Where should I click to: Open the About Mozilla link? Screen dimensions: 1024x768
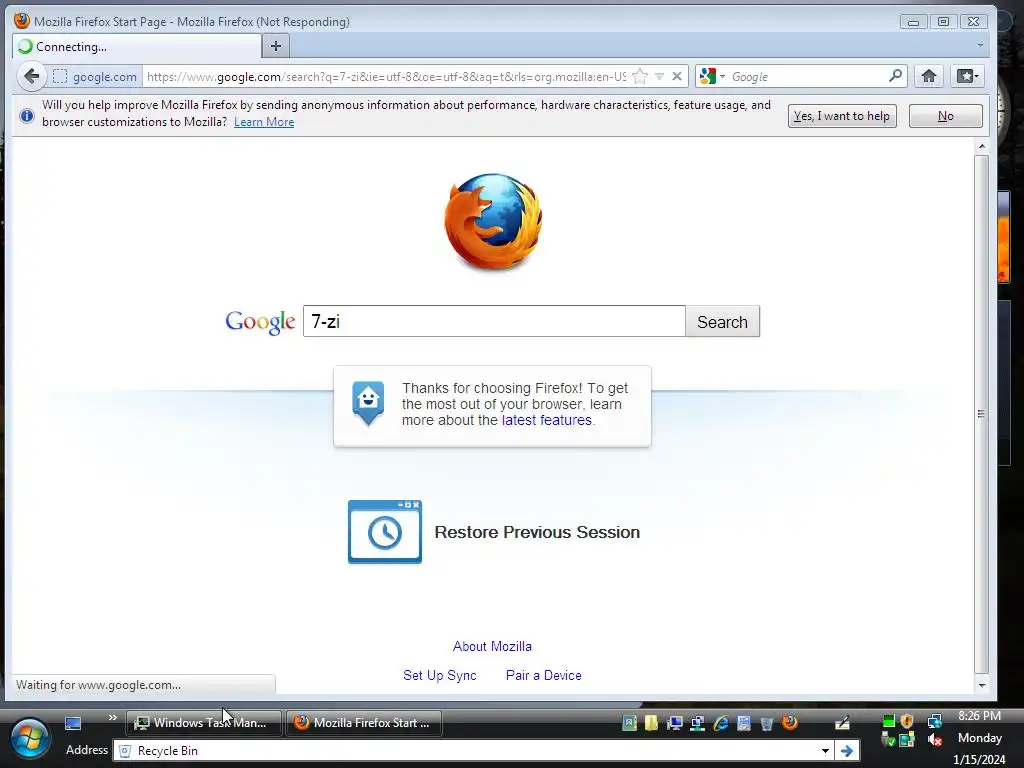click(492, 647)
